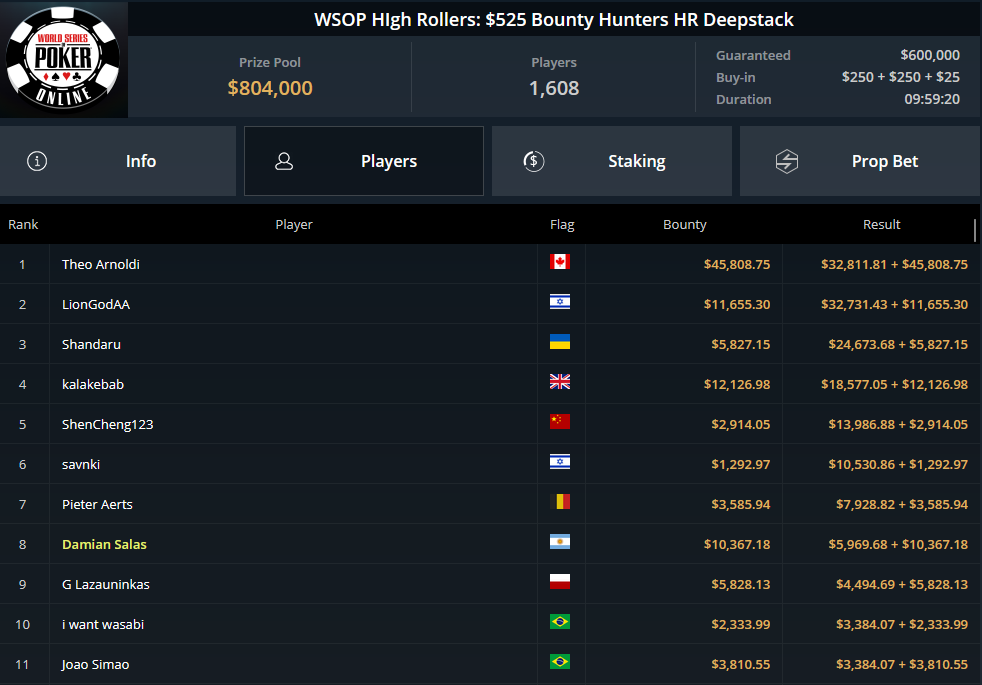Click the 09:59:20 duration value
Screen dimensions: 982x685
click(x=932, y=99)
